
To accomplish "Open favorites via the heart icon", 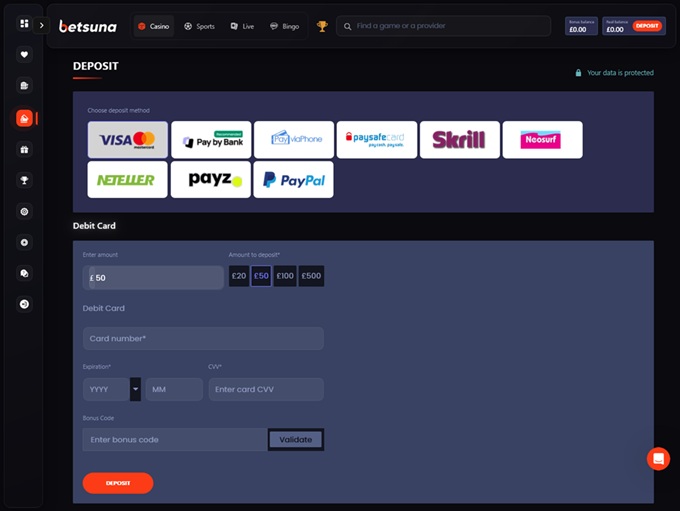I will (x=24, y=55).
